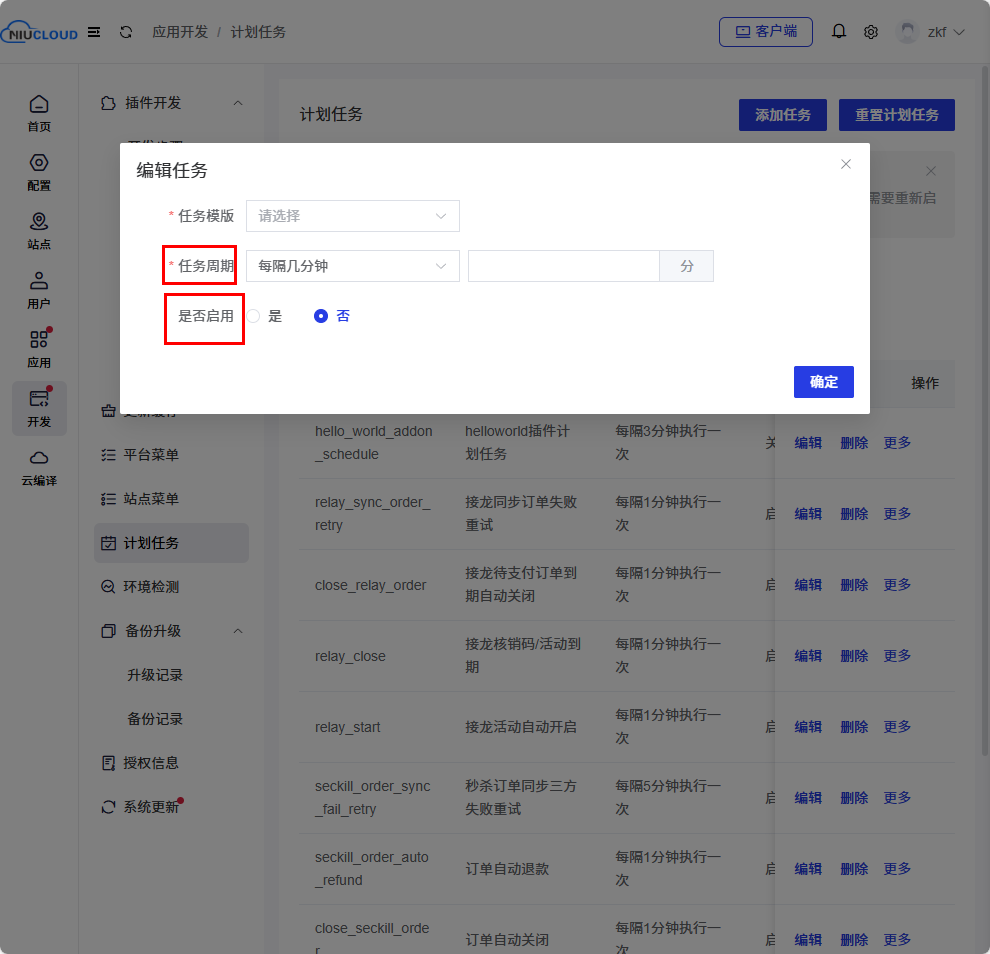Open settings gear icon in header
Viewport: 990px width, 954px height.
point(871,32)
